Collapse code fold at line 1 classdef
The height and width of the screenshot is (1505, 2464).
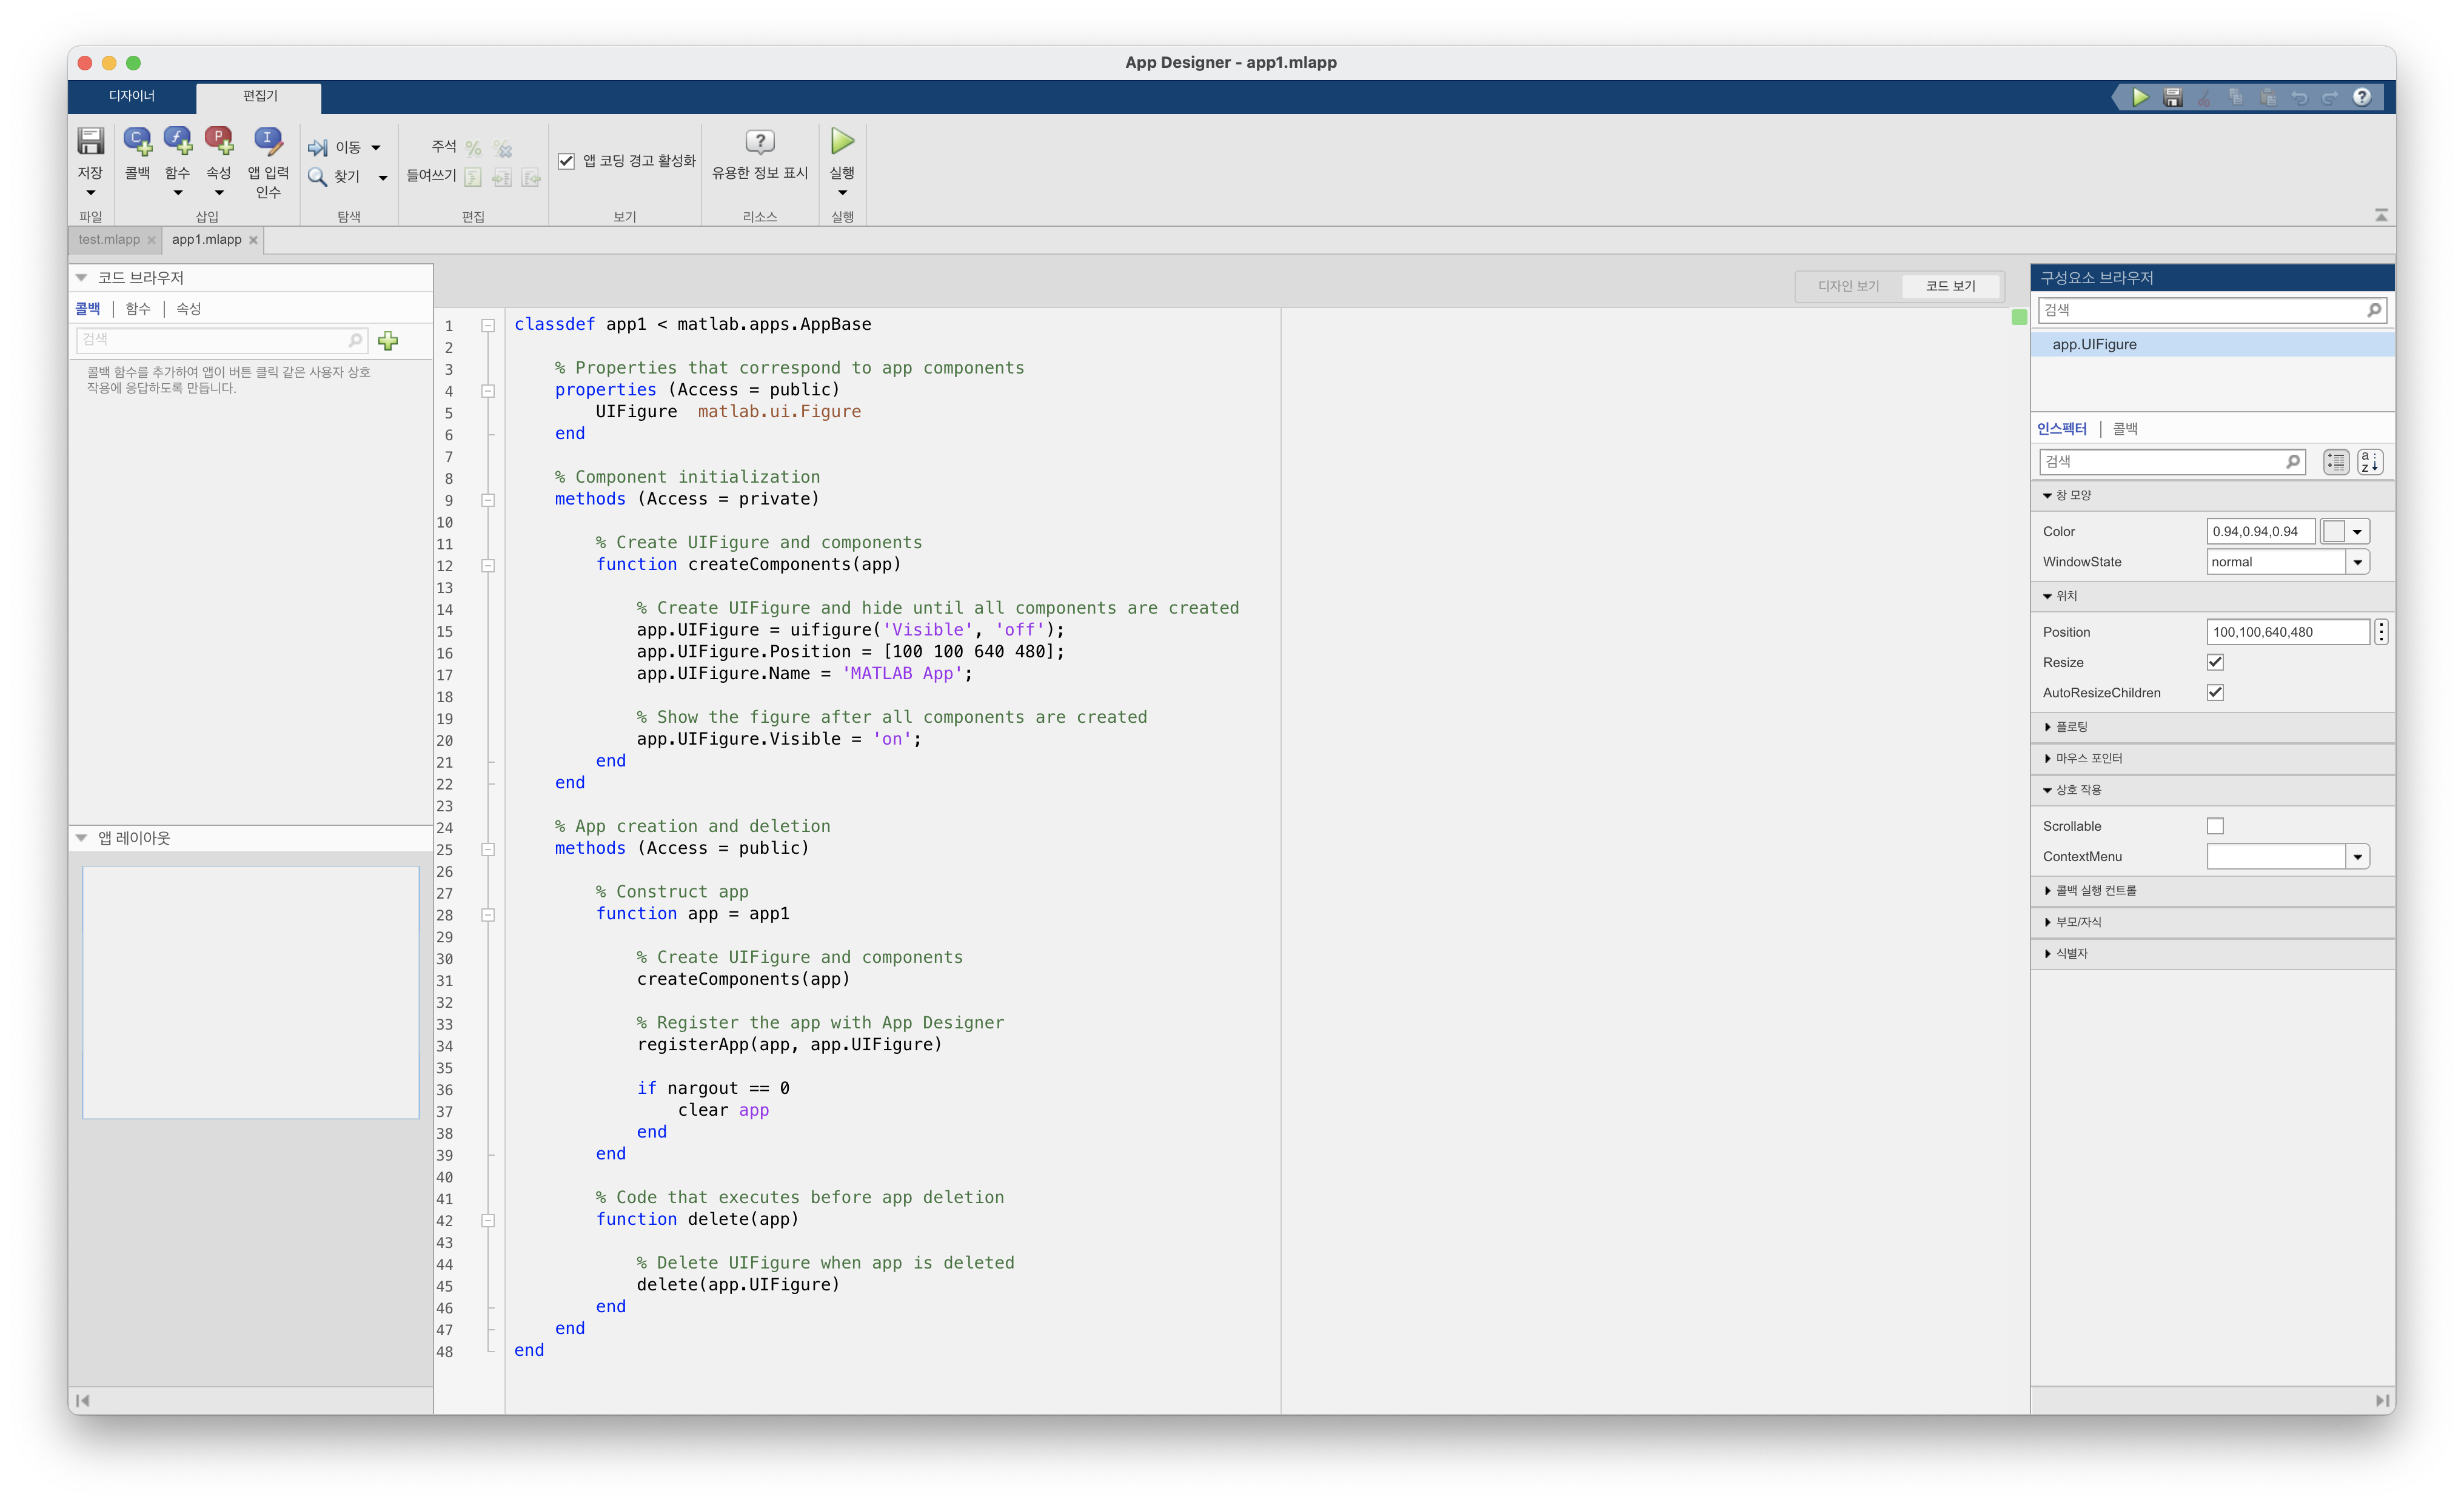(x=488, y=325)
